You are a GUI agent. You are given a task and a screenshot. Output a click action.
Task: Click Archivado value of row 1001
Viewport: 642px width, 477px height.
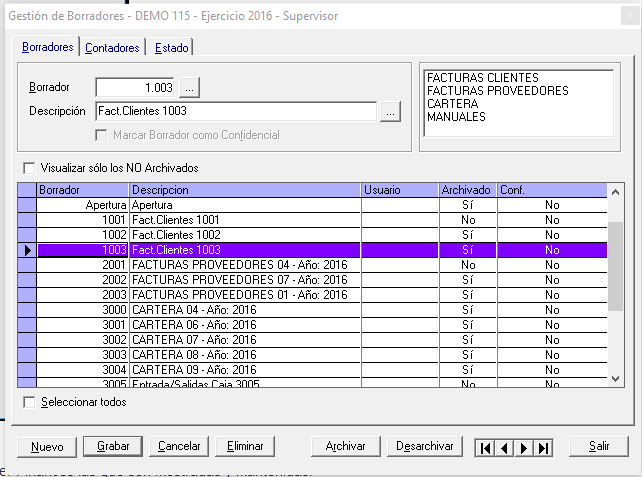468,220
